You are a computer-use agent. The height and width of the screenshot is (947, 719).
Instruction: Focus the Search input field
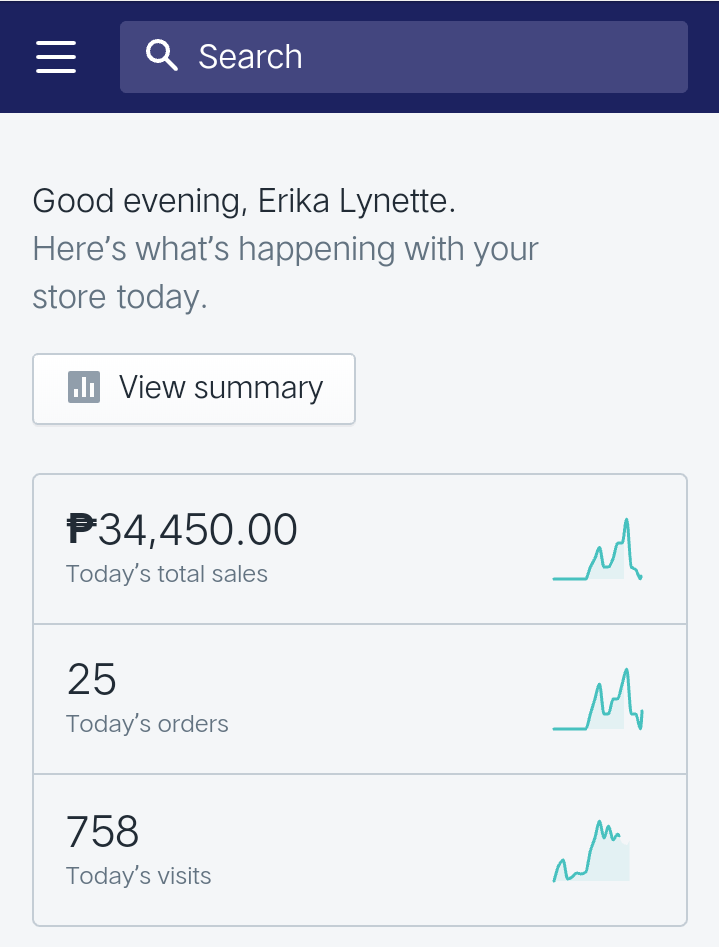pyautogui.click(x=404, y=57)
